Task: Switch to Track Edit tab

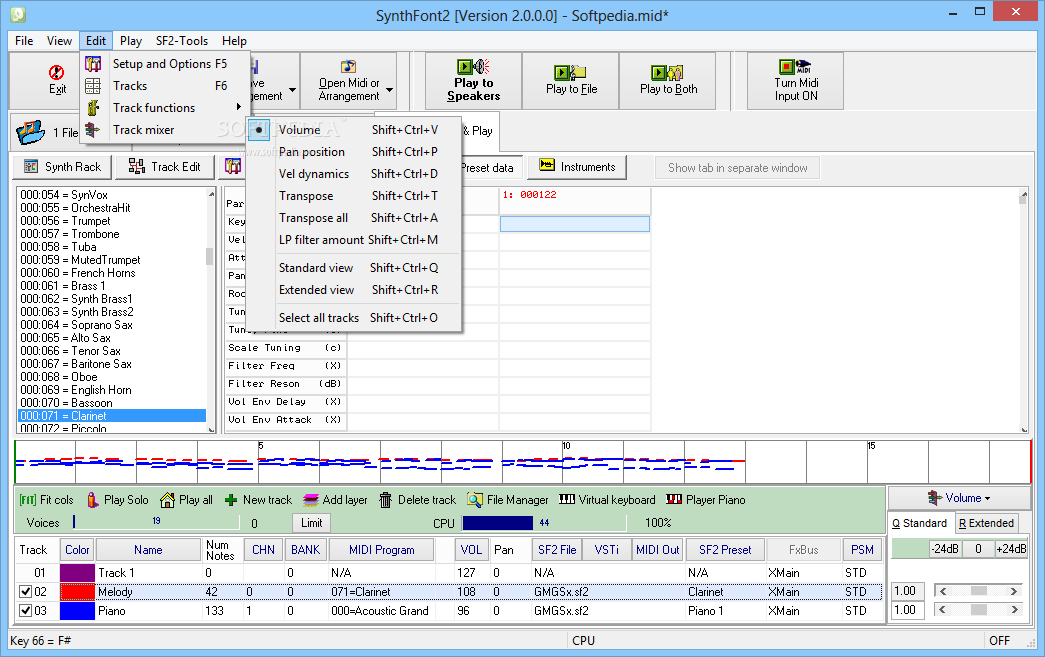Action: tap(165, 167)
